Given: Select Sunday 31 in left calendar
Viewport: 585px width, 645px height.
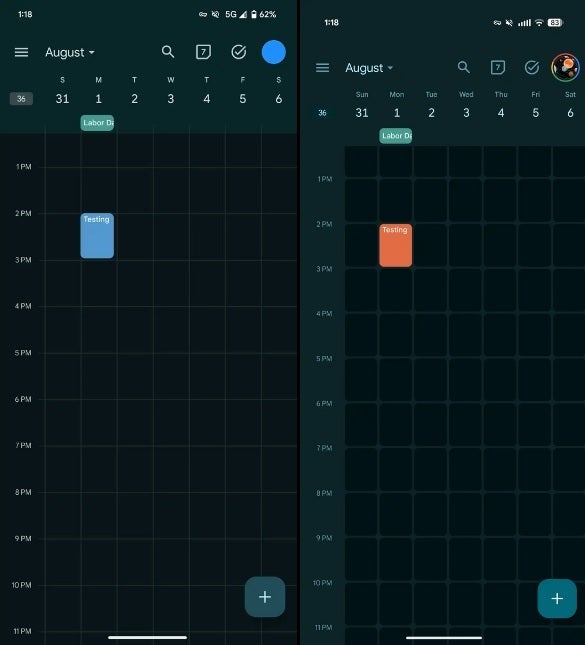Looking at the screenshot, I should pyautogui.click(x=63, y=99).
